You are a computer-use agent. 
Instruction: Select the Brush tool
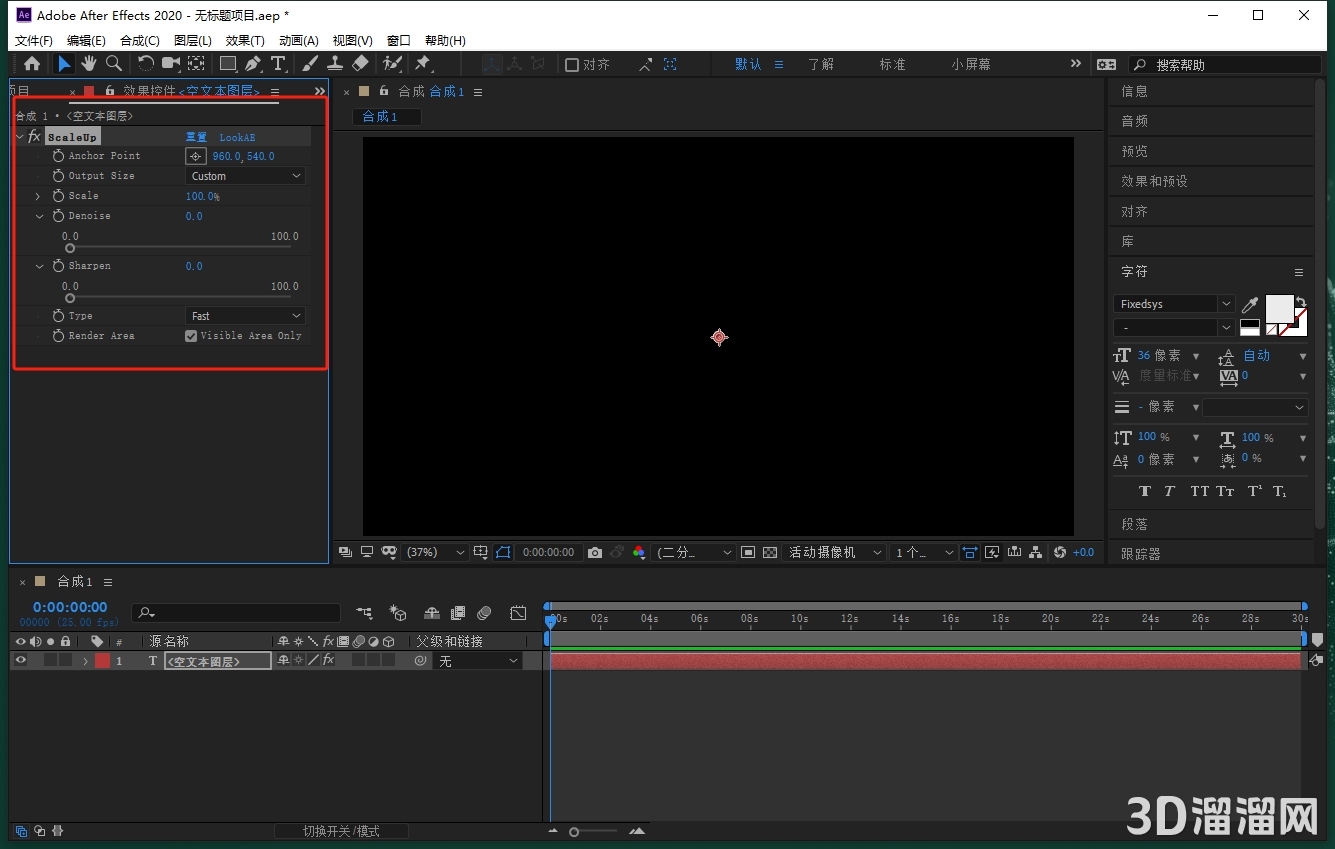(x=310, y=64)
